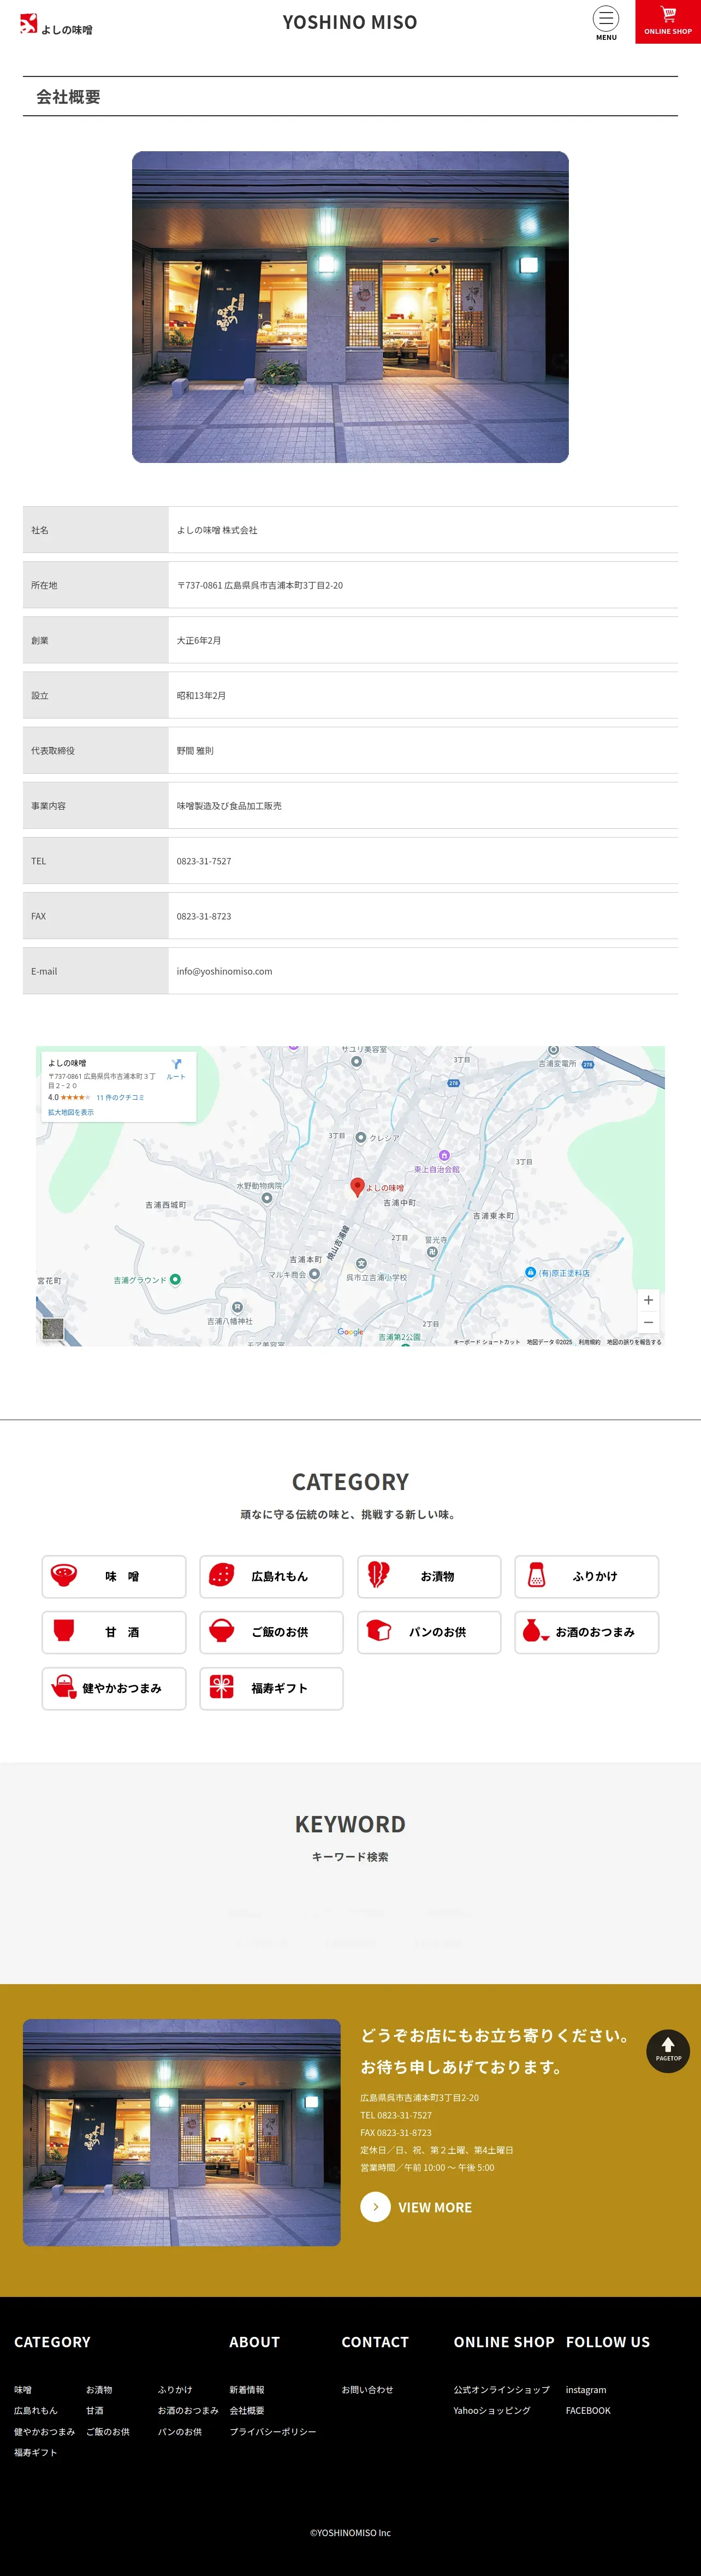The height and width of the screenshot is (2576, 701).
Task: Open 福寿ギフト link in the footer
Action: click(x=35, y=2452)
